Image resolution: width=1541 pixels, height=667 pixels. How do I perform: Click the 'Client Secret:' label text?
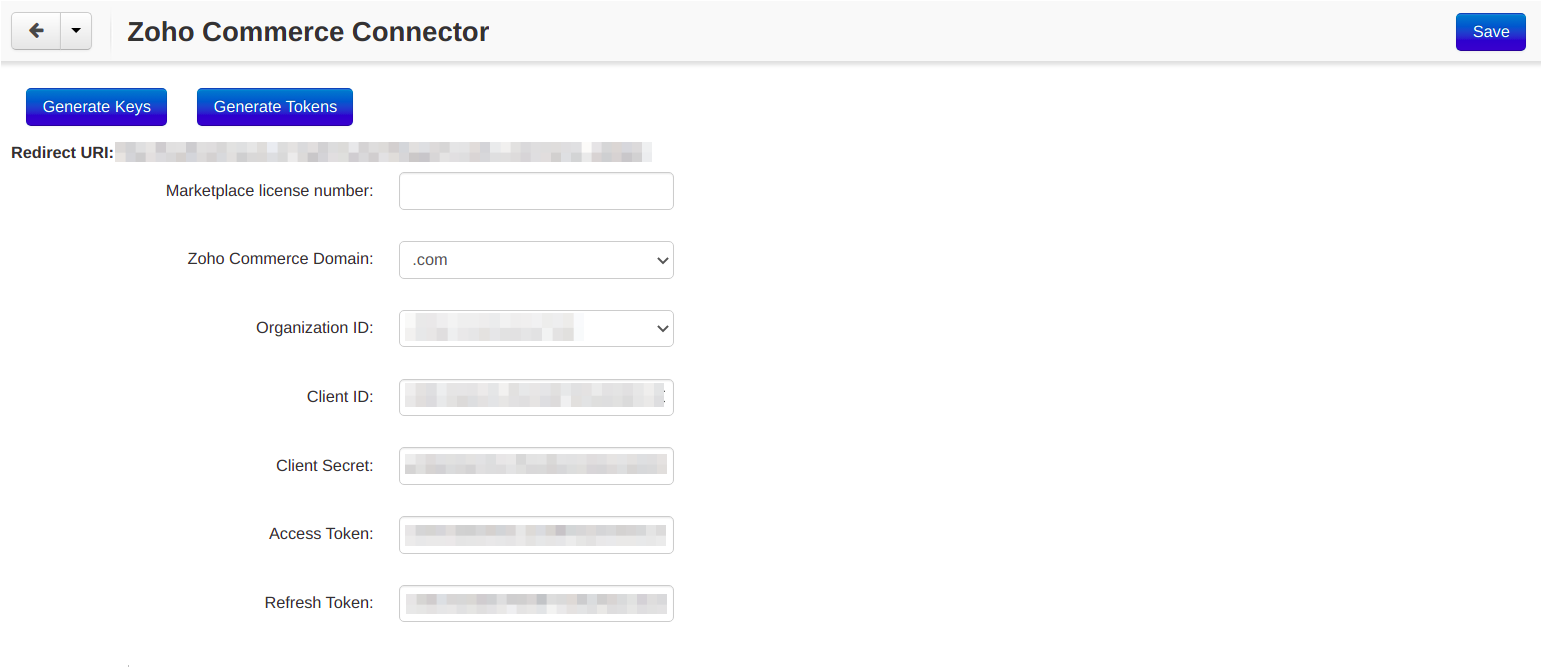[325, 465]
